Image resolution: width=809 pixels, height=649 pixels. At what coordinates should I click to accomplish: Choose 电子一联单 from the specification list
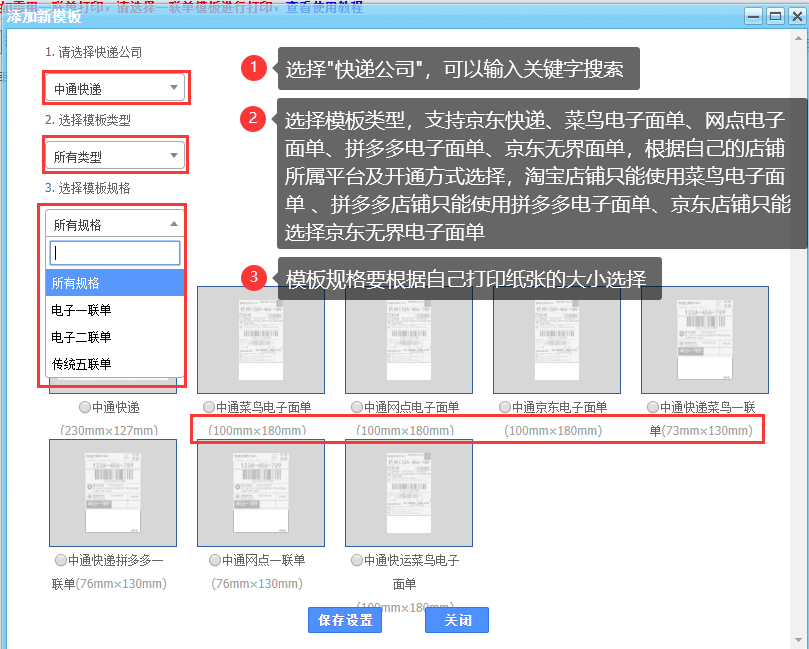[x=115, y=310]
